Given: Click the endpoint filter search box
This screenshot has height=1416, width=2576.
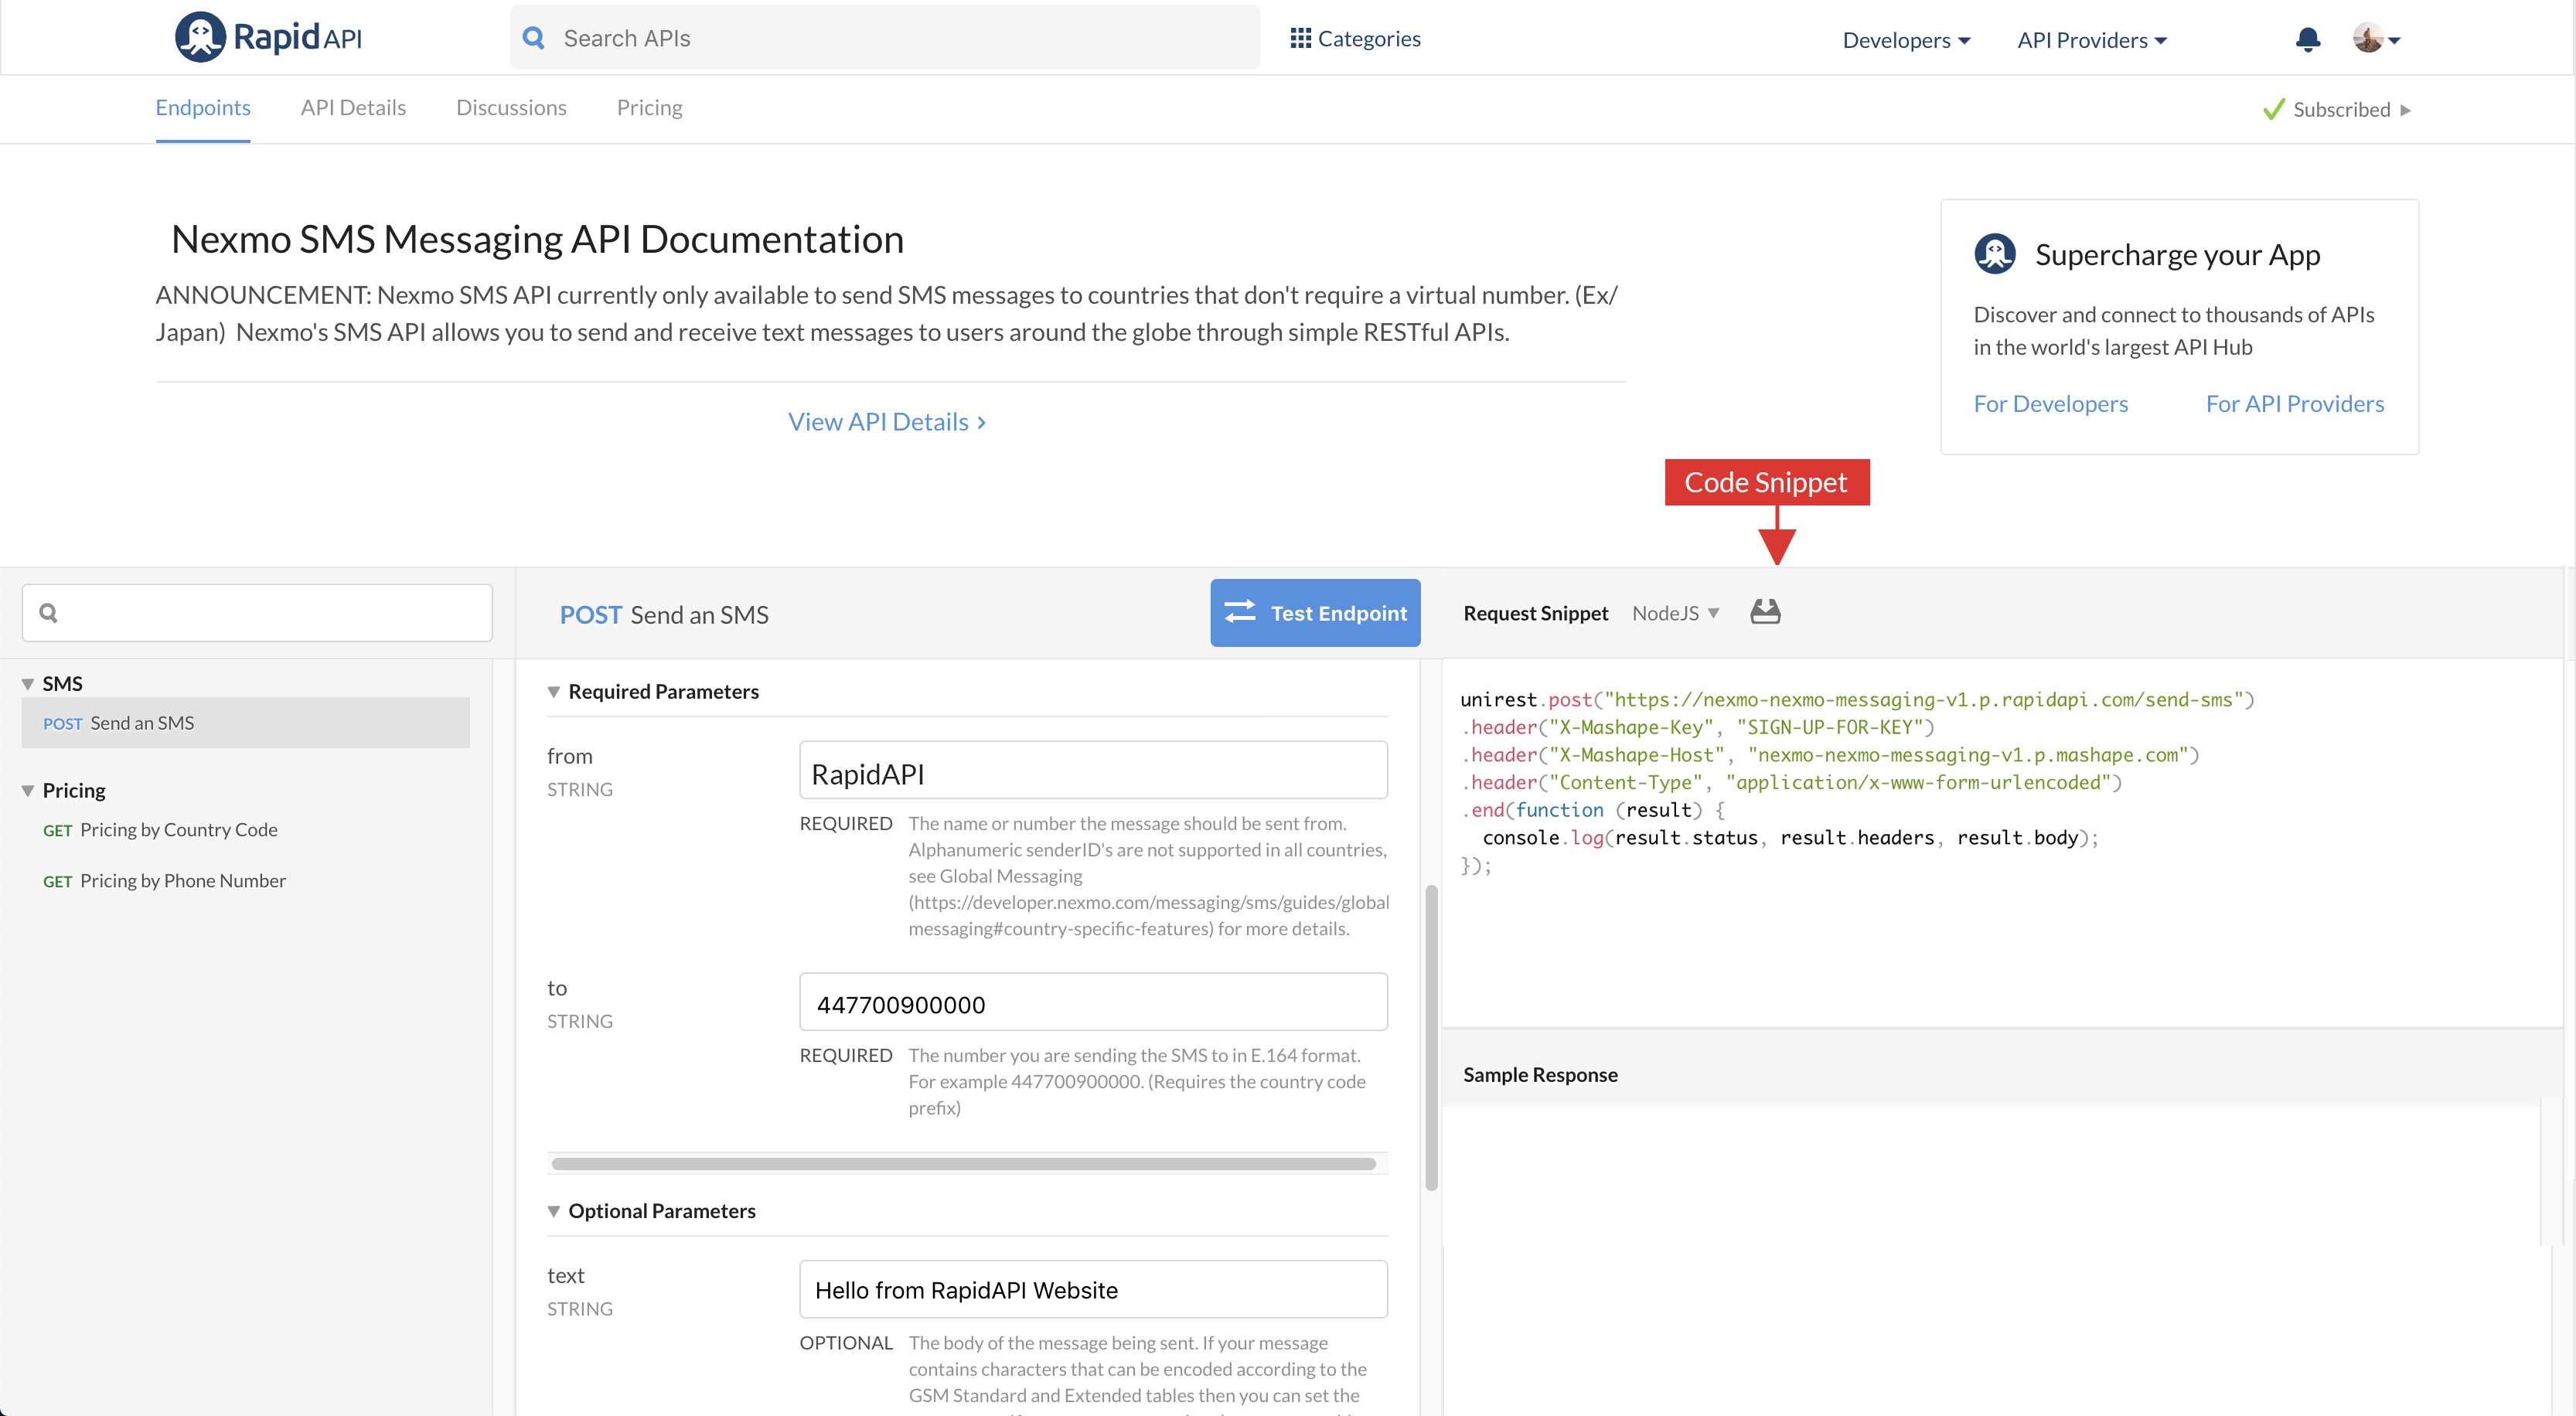Looking at the screenshot, I should coord(257,613).
